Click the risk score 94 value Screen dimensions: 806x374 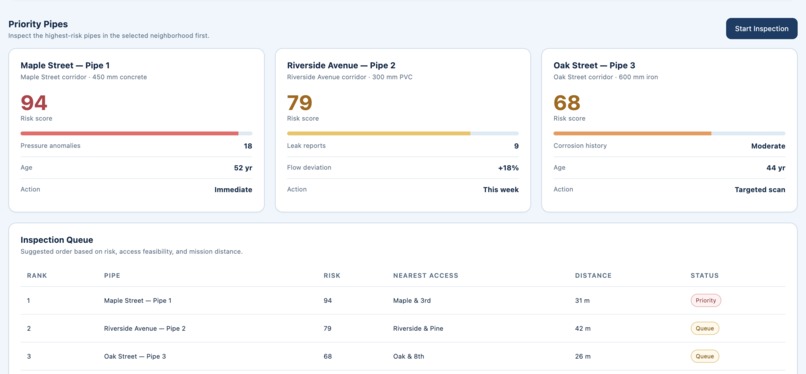click(34, 103)
